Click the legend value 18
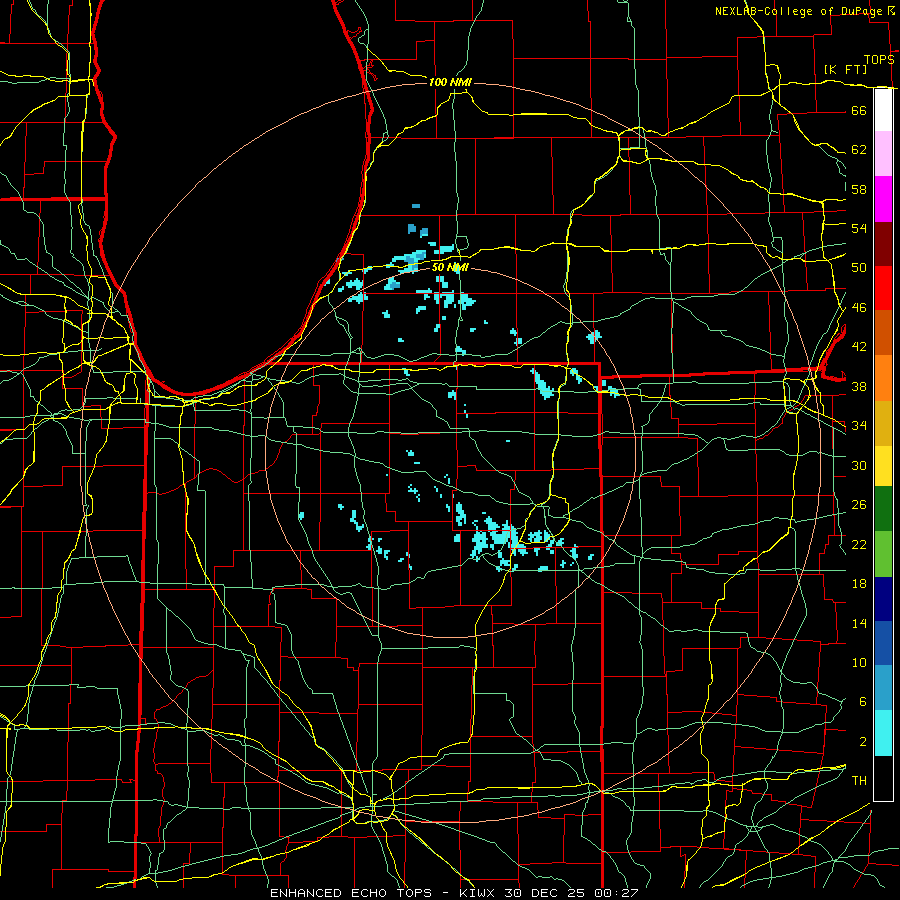 tap(859, 584)
